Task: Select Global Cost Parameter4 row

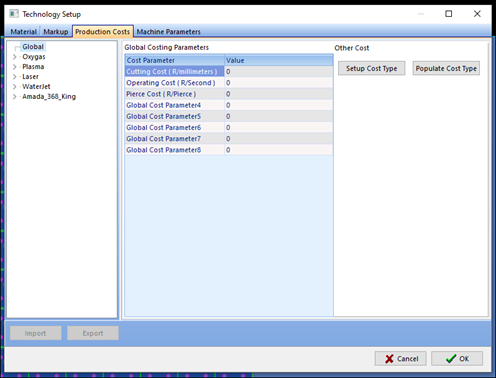Action: pyautogui.click(x=229, y=105)
